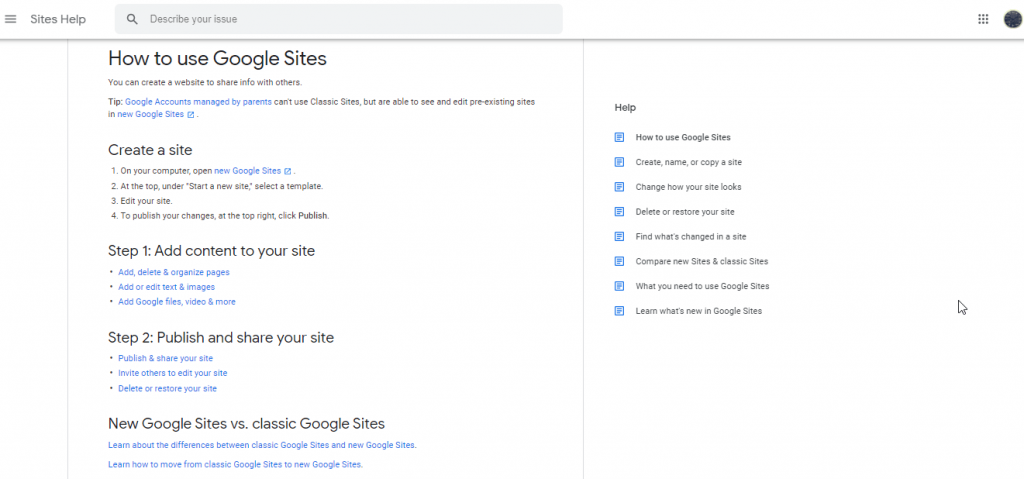Click external link icon in Create a site step 1
The height and width of the screenshot is (479, 1024).
[x=287, y=171]
